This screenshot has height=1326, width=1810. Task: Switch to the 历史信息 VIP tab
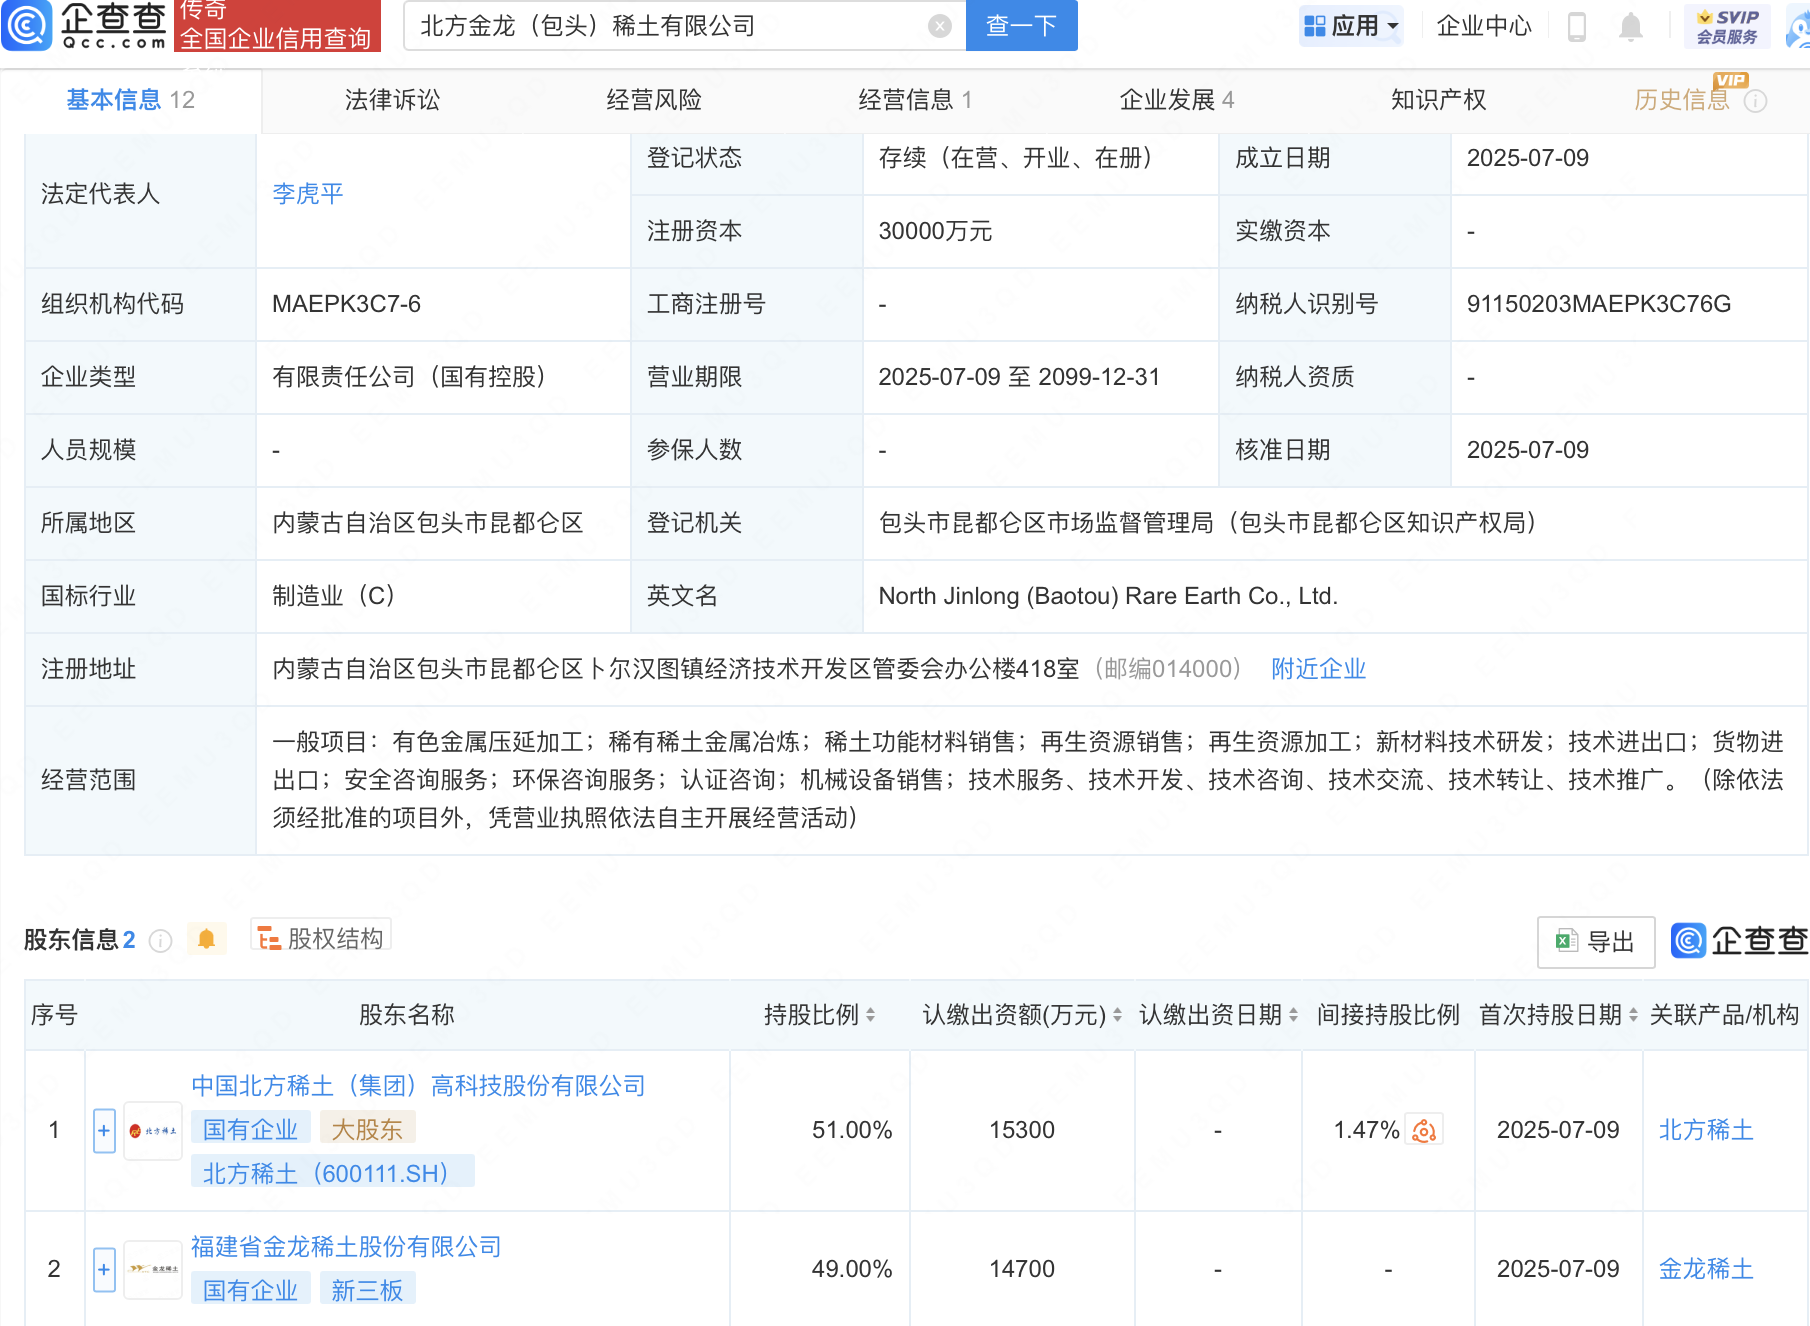(x=1682, y=100)
